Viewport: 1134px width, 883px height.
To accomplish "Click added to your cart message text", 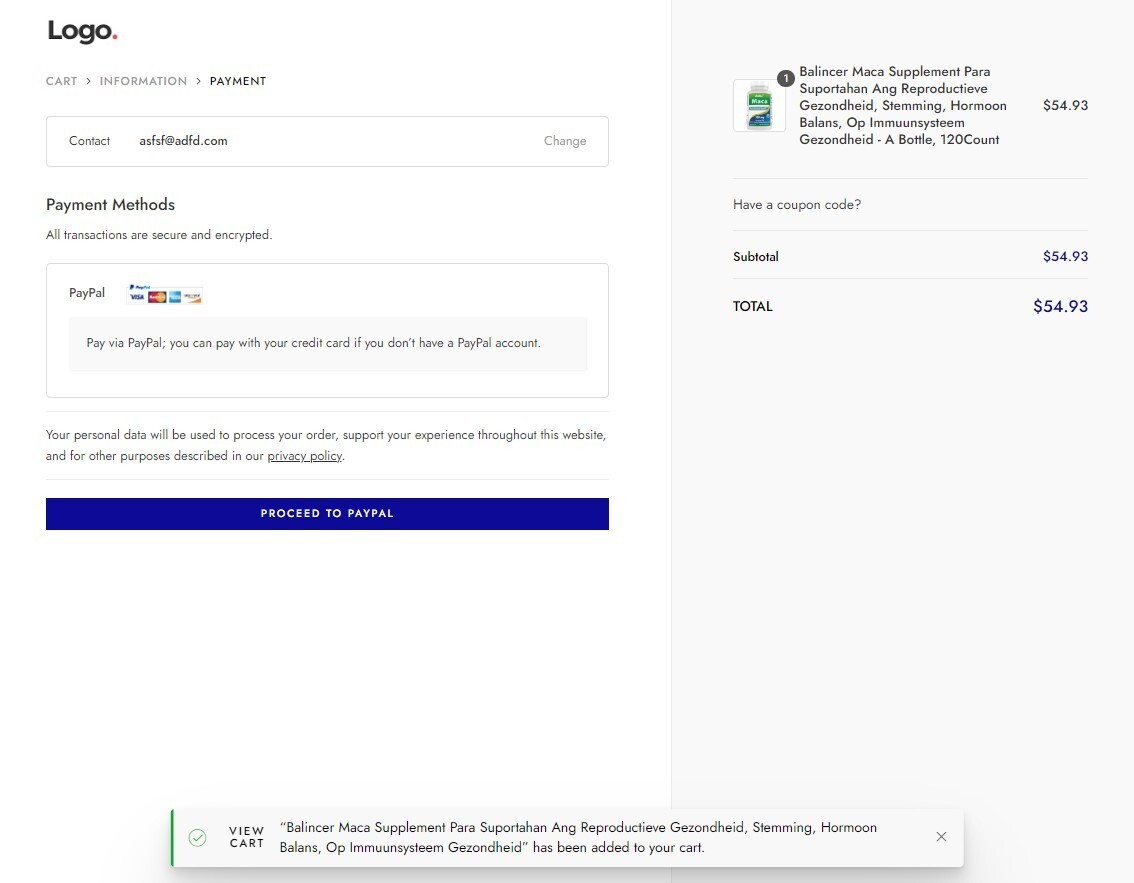I will click(x=578, y=837).
